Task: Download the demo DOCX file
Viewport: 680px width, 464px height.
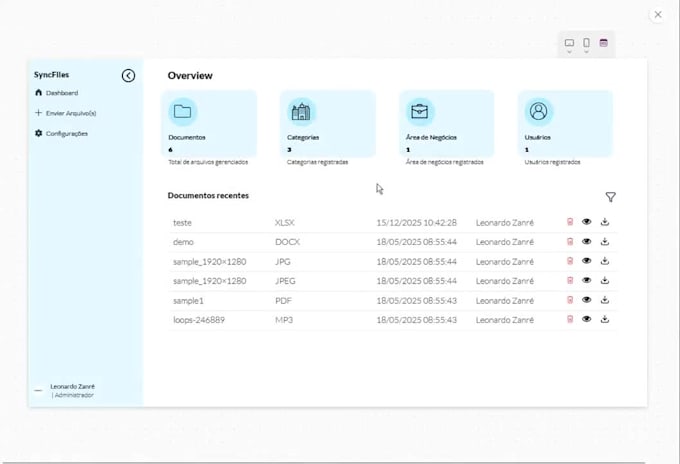Action: (x=605, y=242)
